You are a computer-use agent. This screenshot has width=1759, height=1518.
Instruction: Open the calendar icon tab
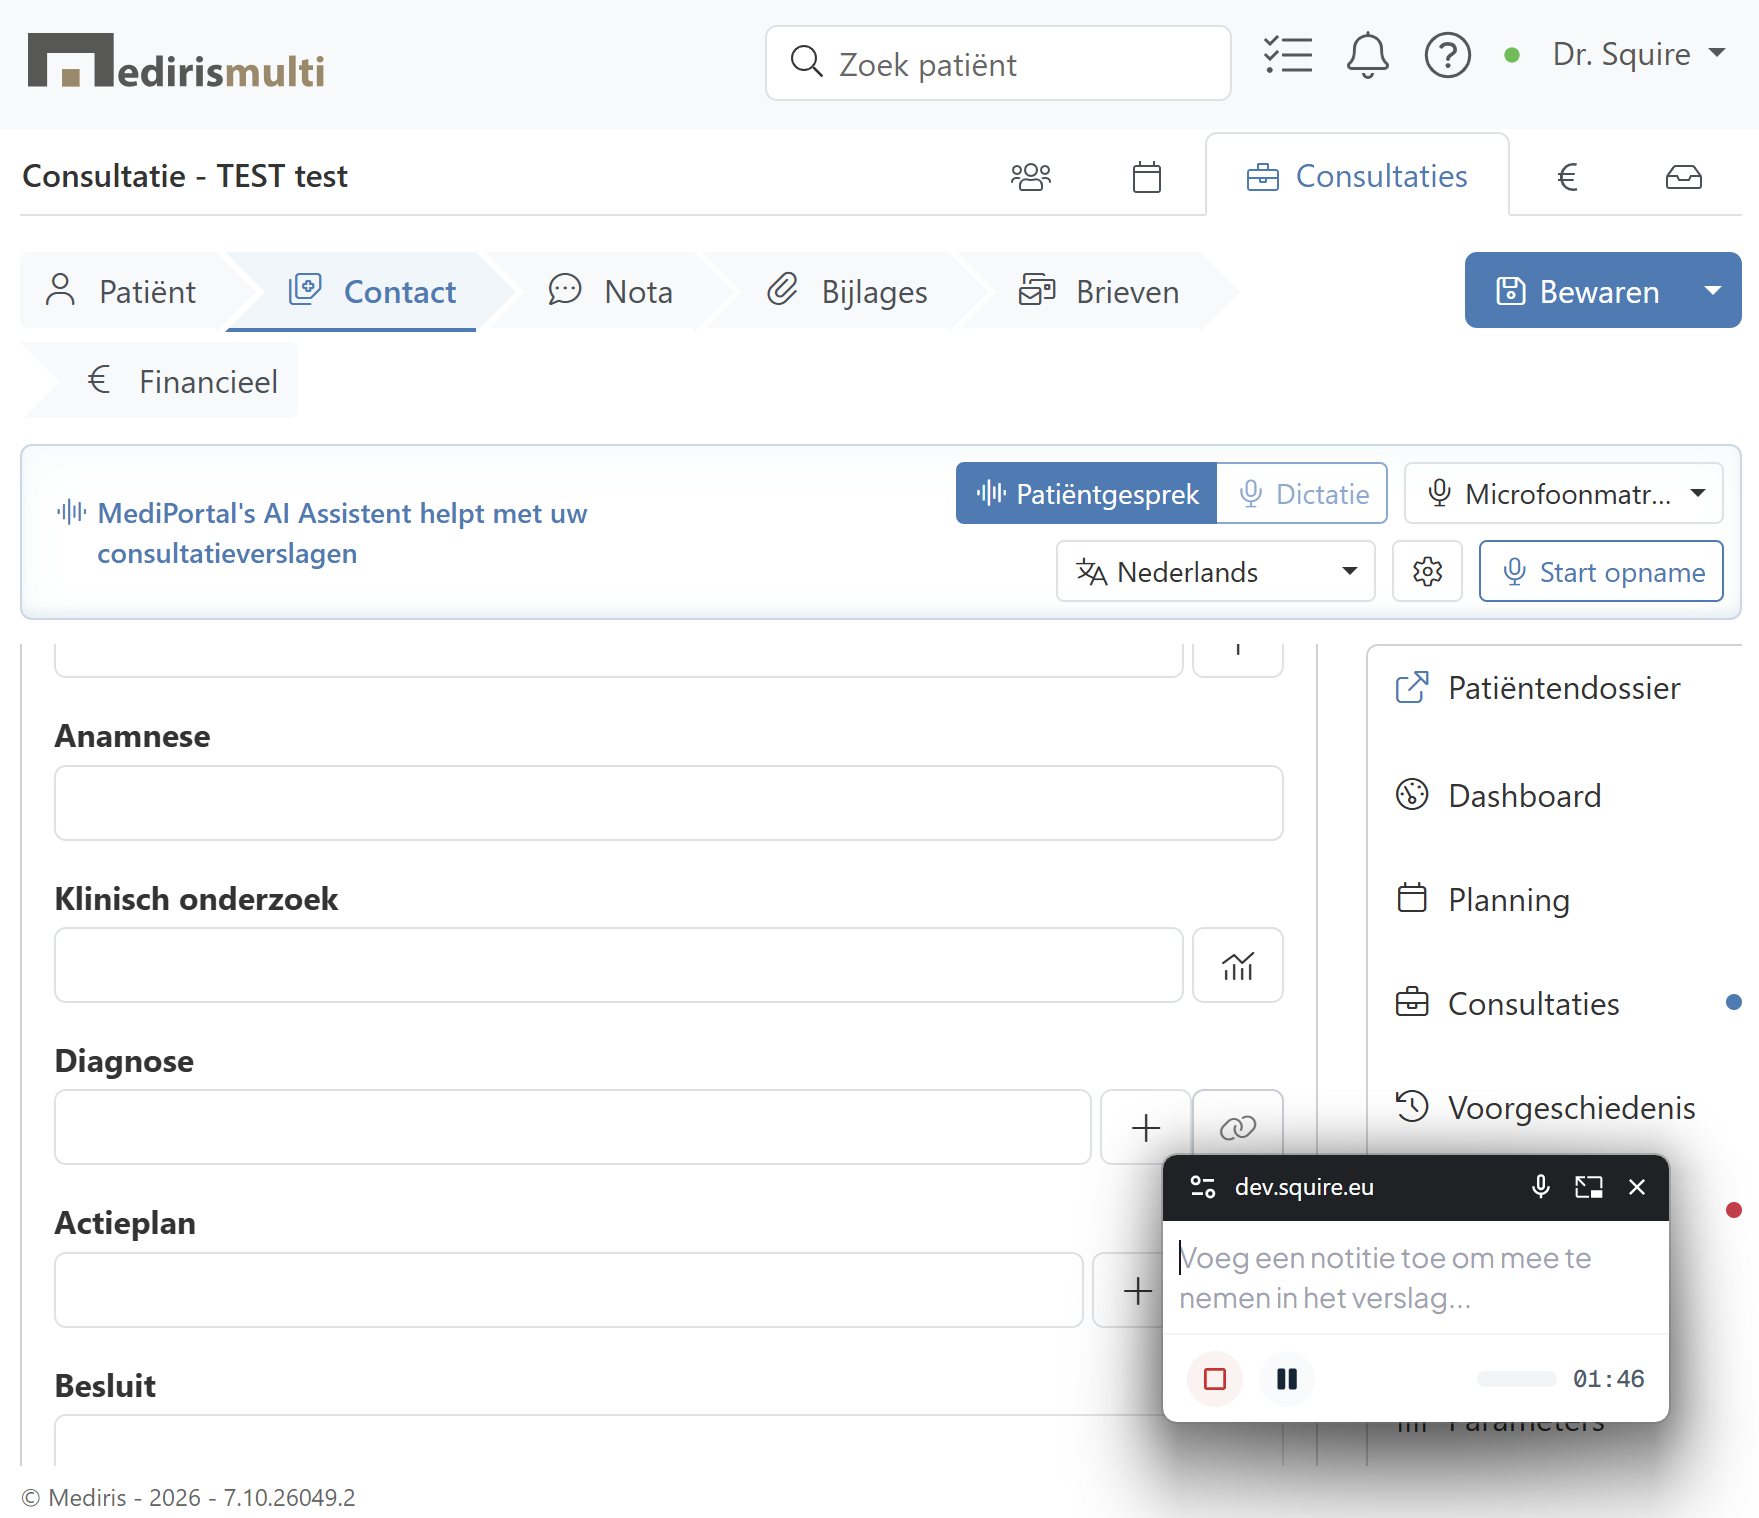click(x=1146, y=177)
